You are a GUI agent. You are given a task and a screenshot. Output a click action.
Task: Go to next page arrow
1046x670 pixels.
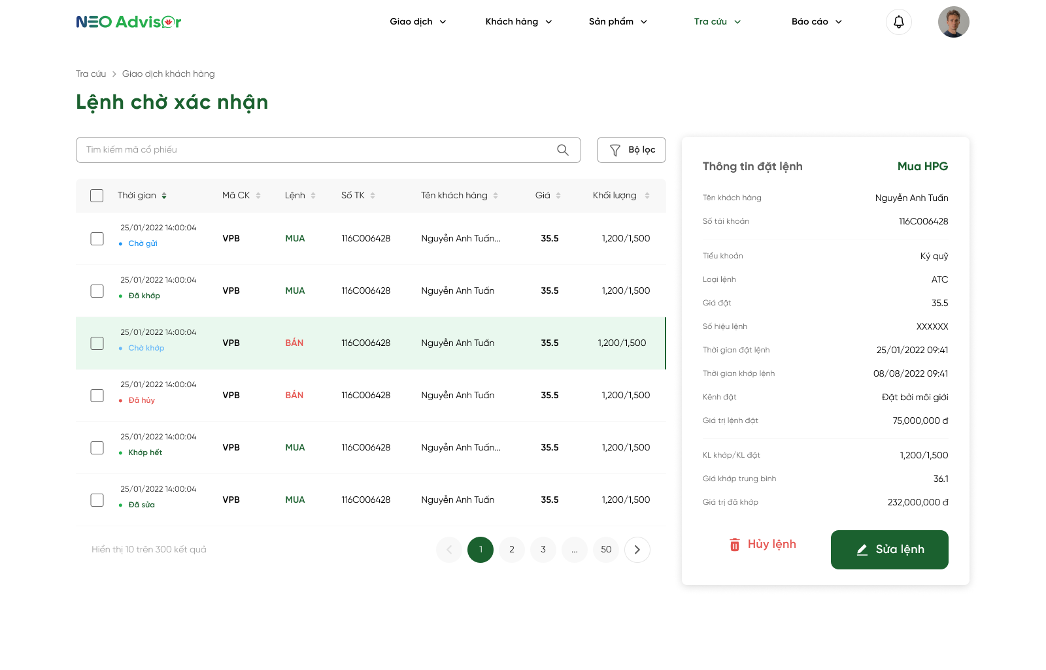[637, 549]
